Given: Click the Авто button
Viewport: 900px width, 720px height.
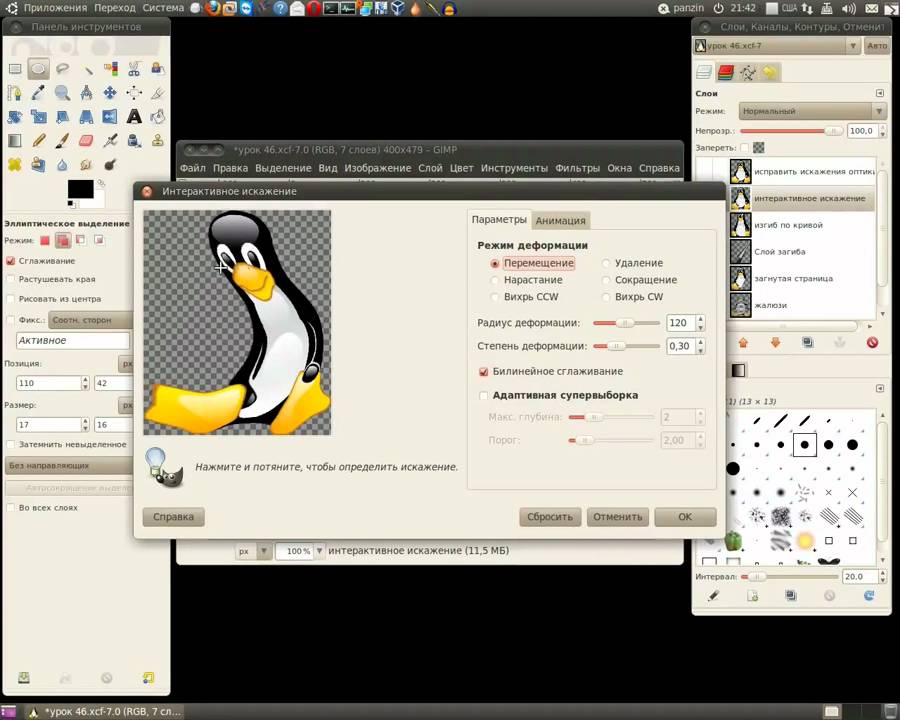Looking at the screenshot, I should (x=877, y=45).
